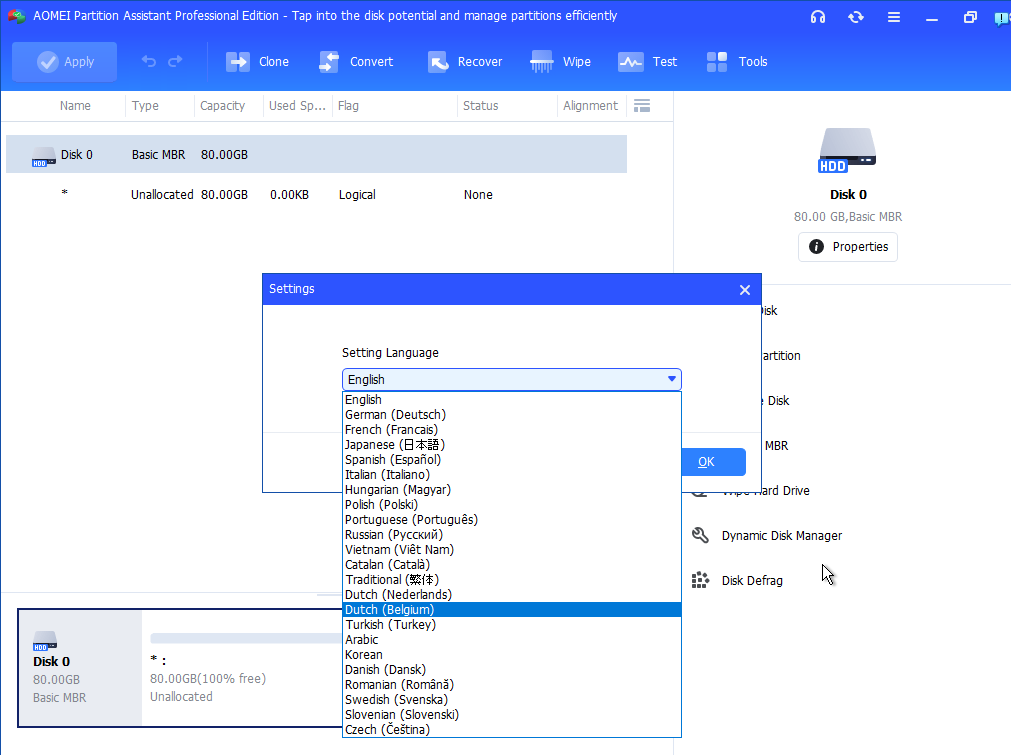Image resolution: width=1011 pixels, height=755 pixels.
Task: Select German (Deutsch) from the language list
Action: [x=395, y=415]
